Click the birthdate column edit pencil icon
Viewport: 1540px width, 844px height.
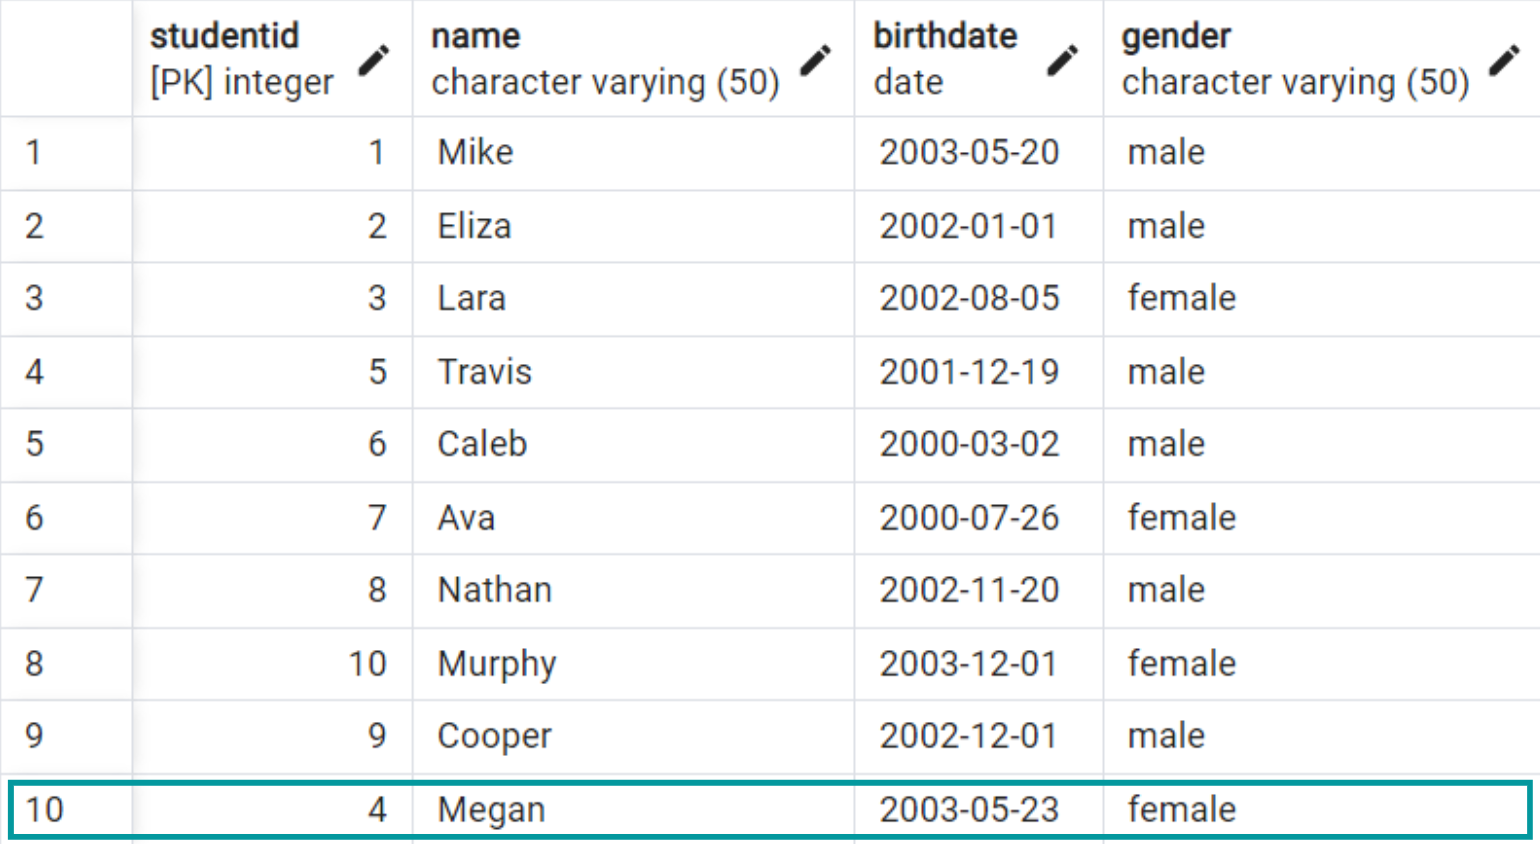(1062, 60)
